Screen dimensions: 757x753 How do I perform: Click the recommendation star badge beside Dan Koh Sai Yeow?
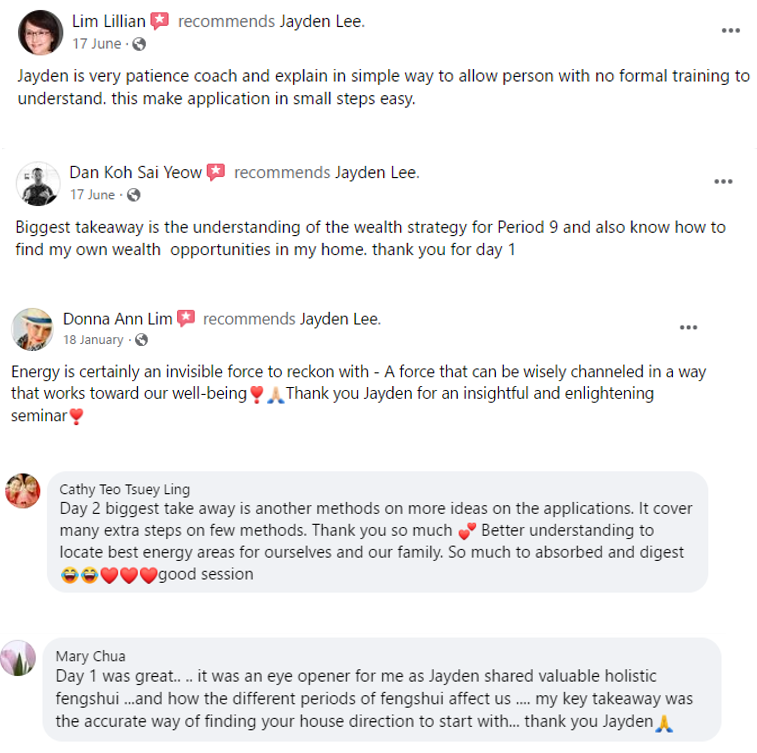(216, 172)
